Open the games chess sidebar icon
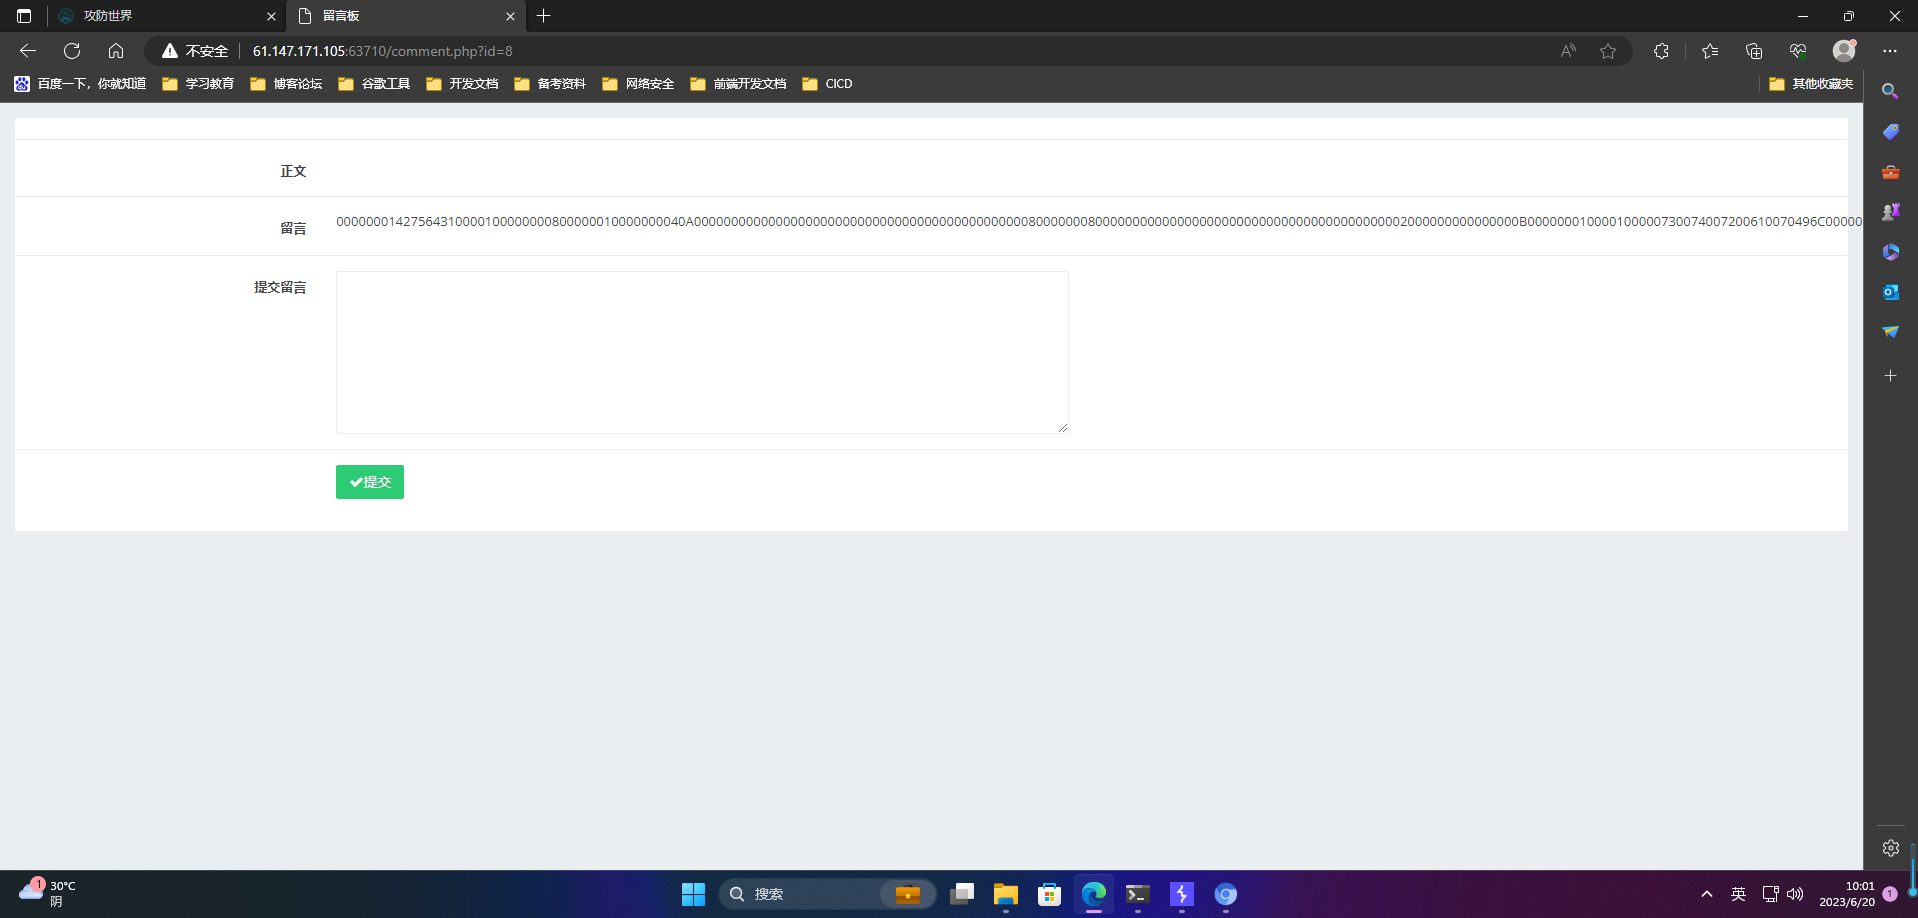 click(1890, 212)
